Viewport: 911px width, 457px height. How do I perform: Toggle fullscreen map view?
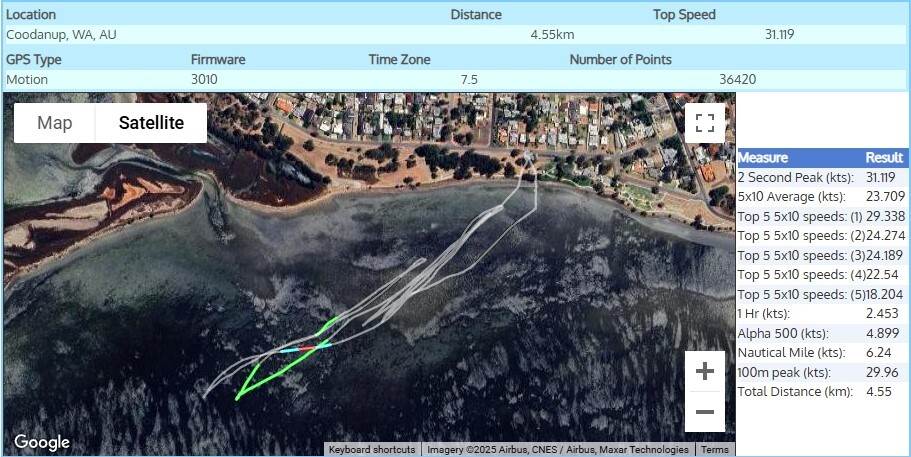(704, 123)
